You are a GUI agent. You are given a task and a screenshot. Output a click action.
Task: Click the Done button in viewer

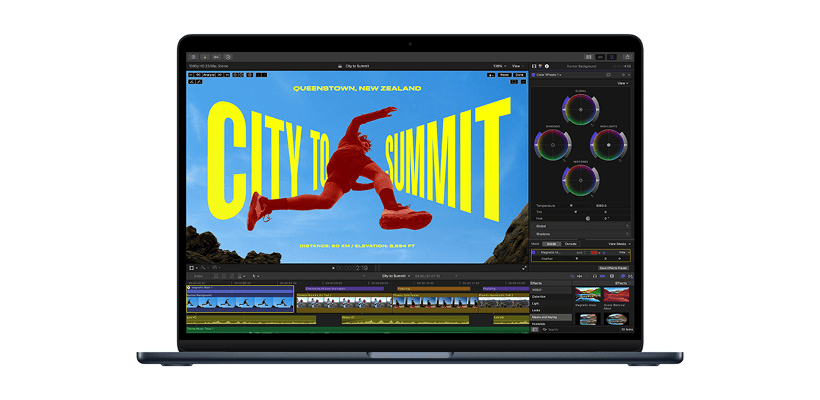pyautogui.click(x=519, y=75)
